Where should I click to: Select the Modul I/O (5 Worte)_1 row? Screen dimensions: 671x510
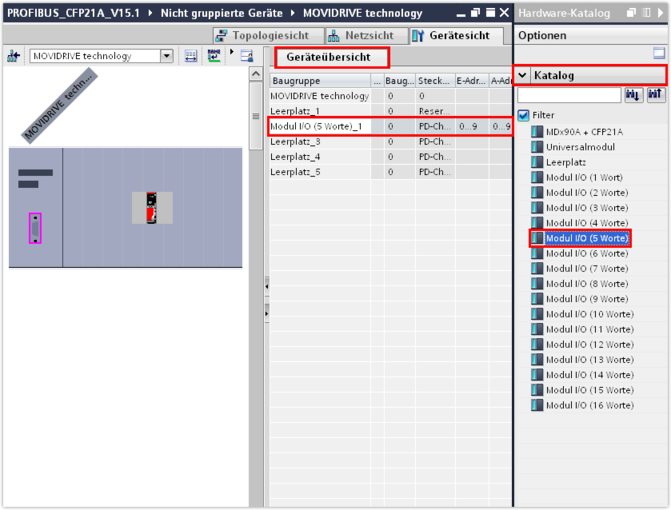(x=315, y=126)
